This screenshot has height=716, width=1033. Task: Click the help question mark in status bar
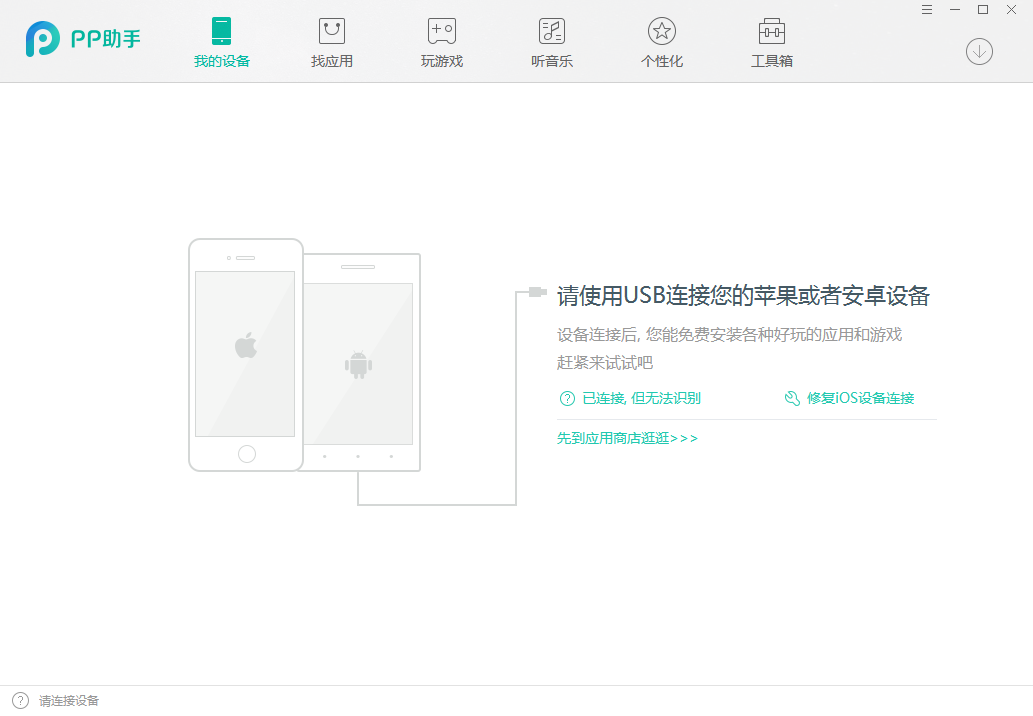tap(22, 700)
